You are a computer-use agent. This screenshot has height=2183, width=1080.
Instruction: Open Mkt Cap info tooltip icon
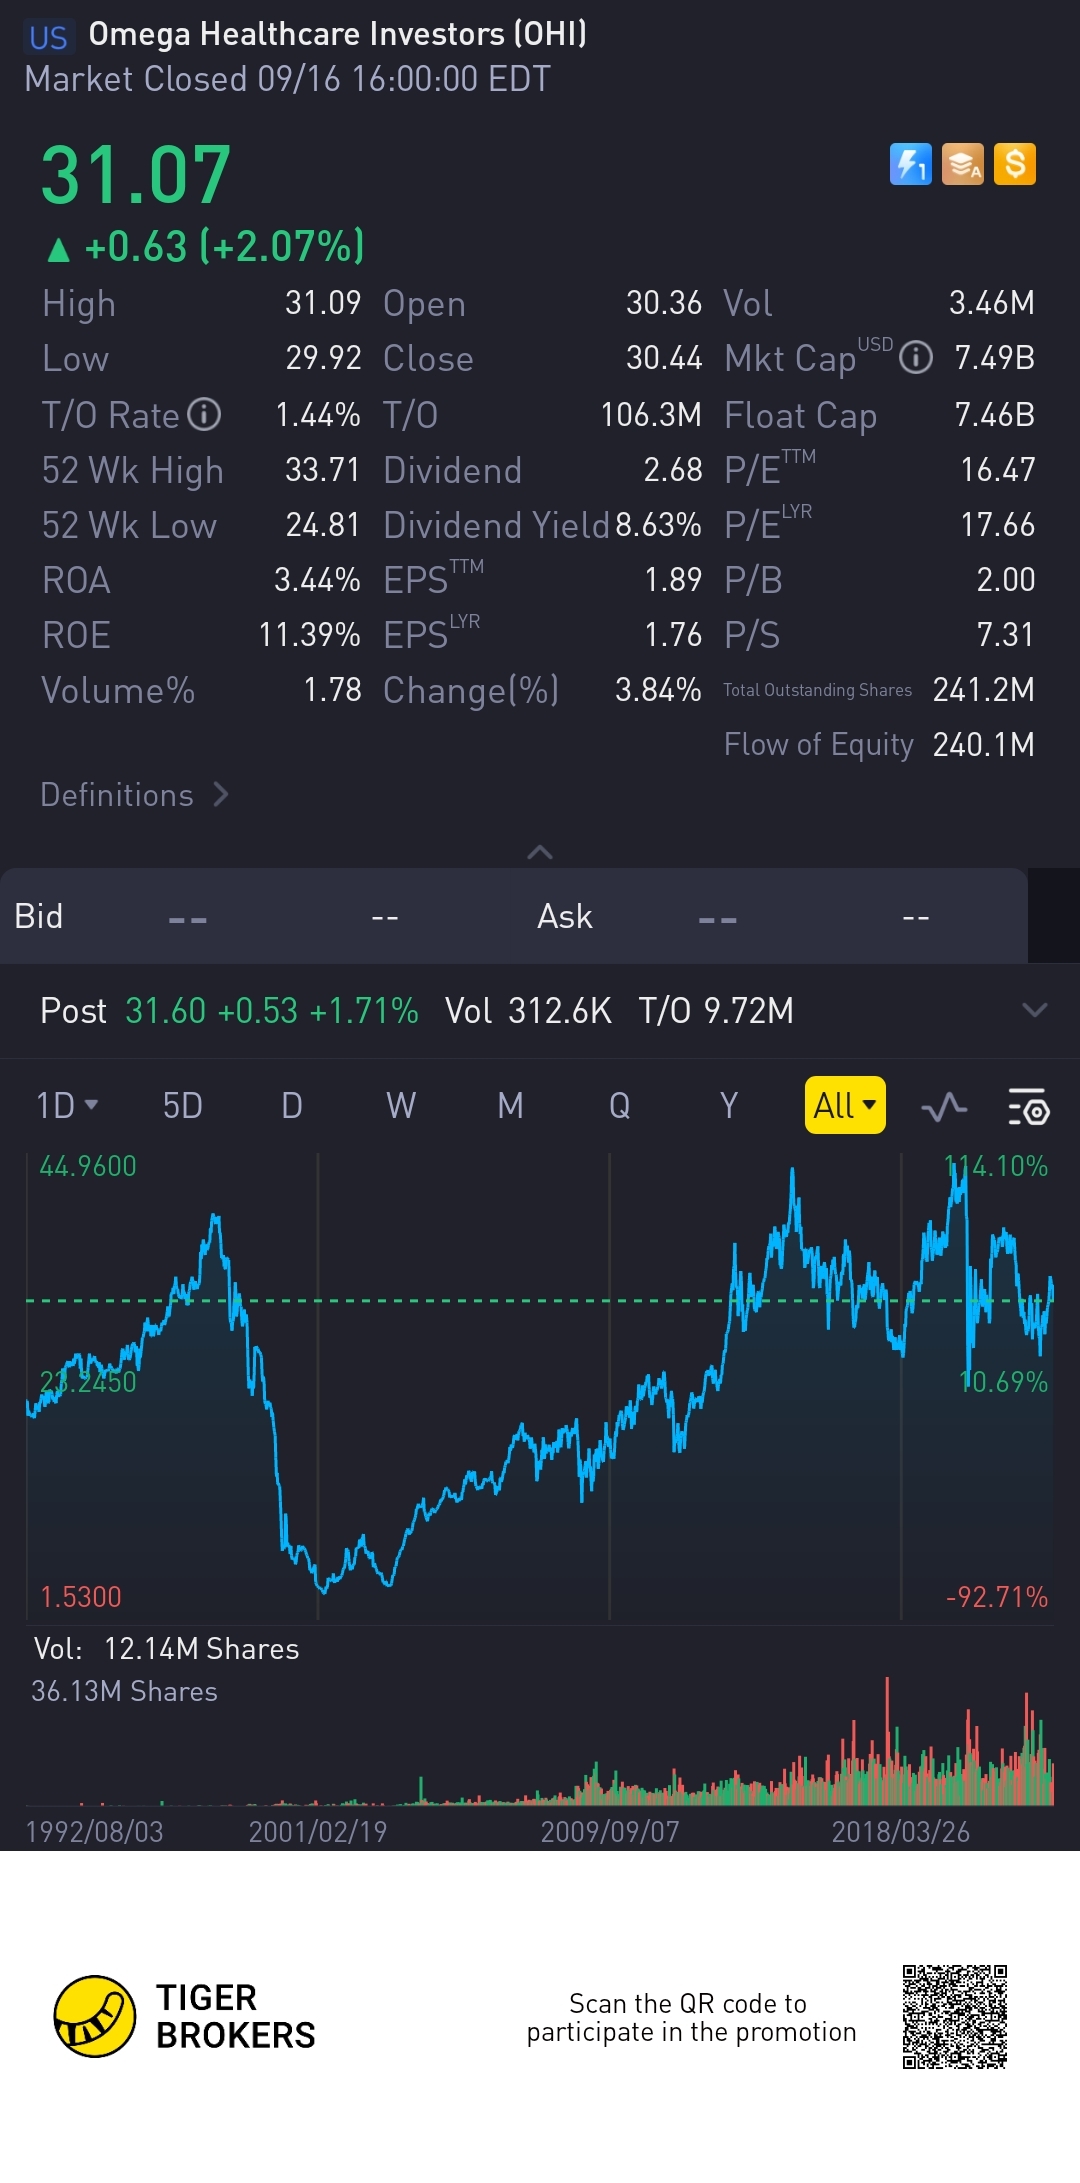click(916, 358)
